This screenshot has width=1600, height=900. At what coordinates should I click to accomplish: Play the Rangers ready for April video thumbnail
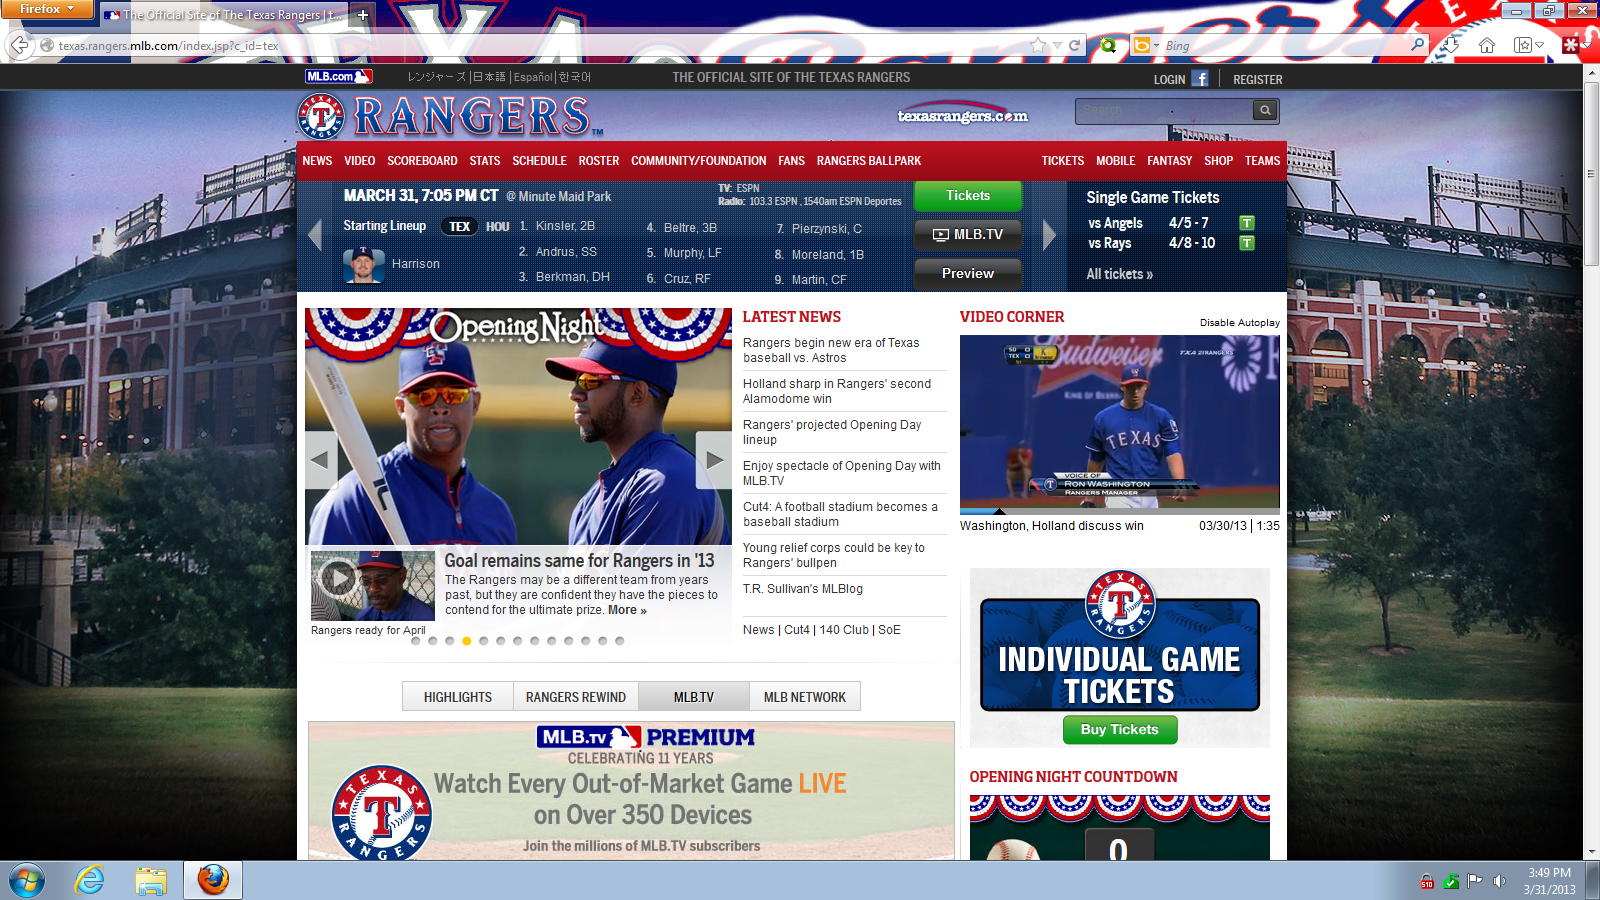point(372,586)
